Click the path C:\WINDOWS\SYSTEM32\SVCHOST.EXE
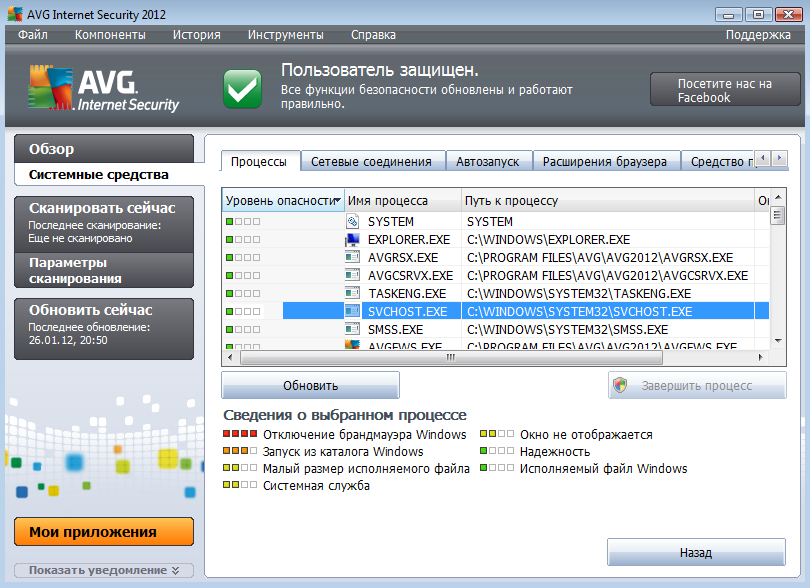Screen dimensions: 810x588 tap(580, 311)
